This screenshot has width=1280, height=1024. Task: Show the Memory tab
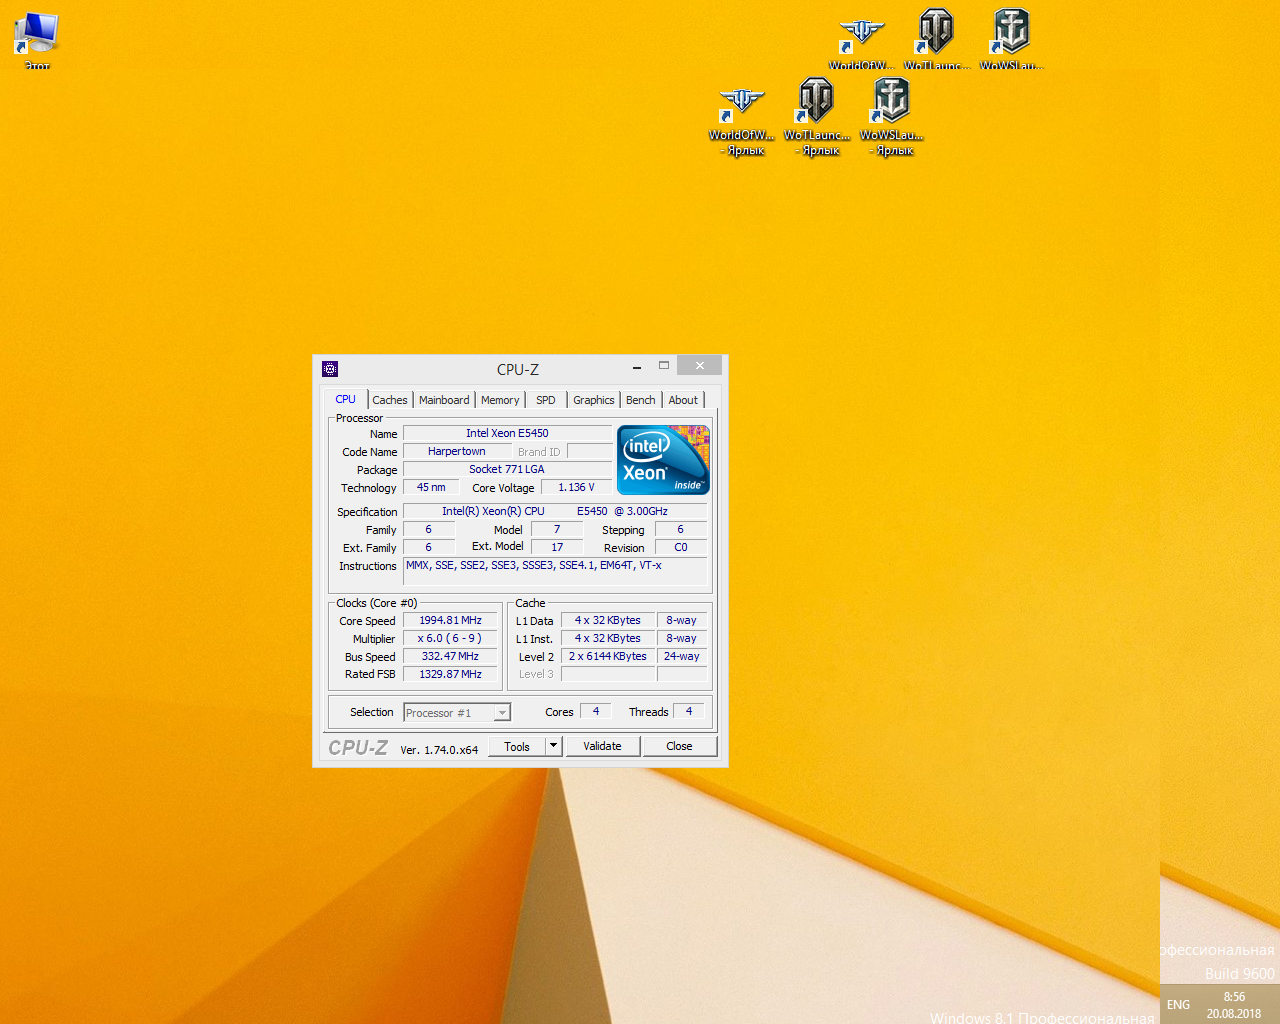[500, 400]
